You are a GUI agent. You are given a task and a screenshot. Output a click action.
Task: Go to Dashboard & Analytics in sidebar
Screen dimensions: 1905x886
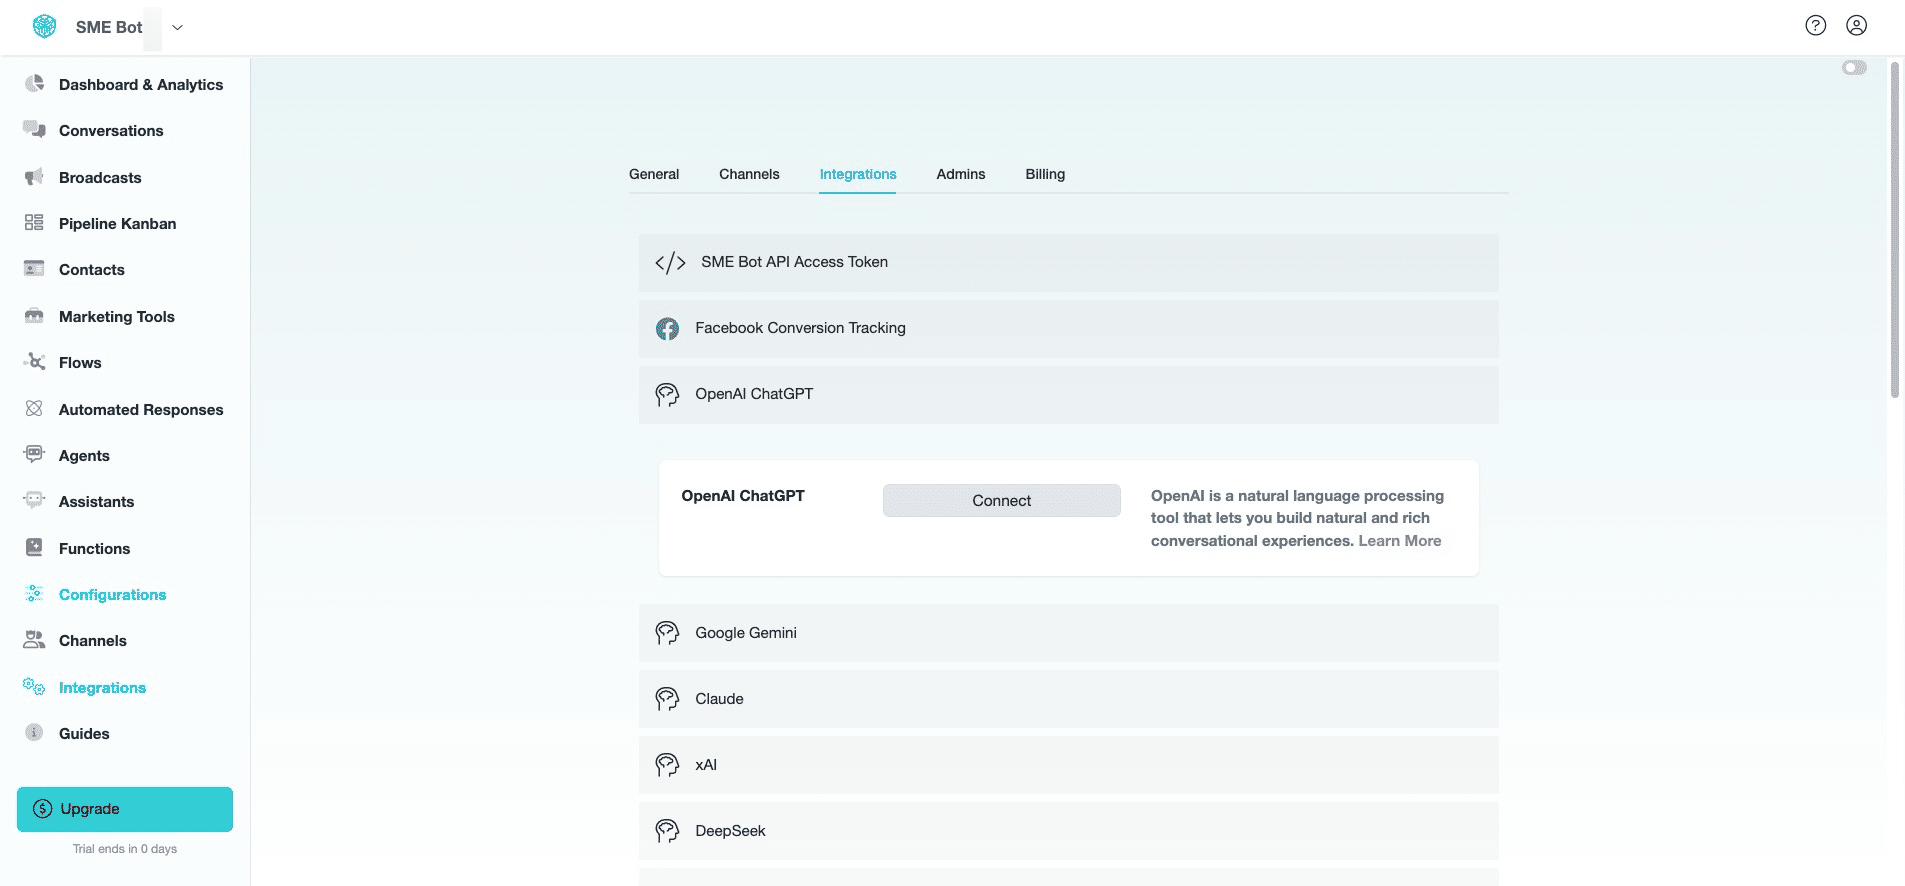point(141,85)
